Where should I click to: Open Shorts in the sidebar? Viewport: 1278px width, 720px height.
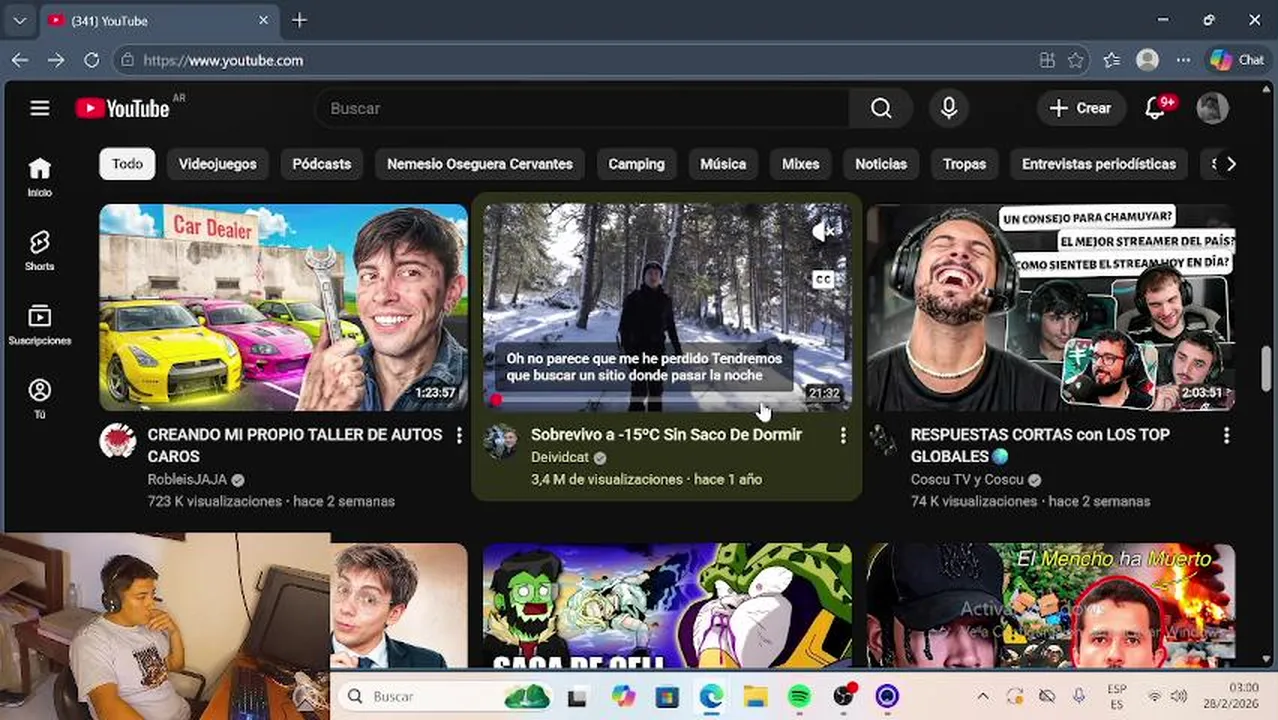[x=40, y=251]
